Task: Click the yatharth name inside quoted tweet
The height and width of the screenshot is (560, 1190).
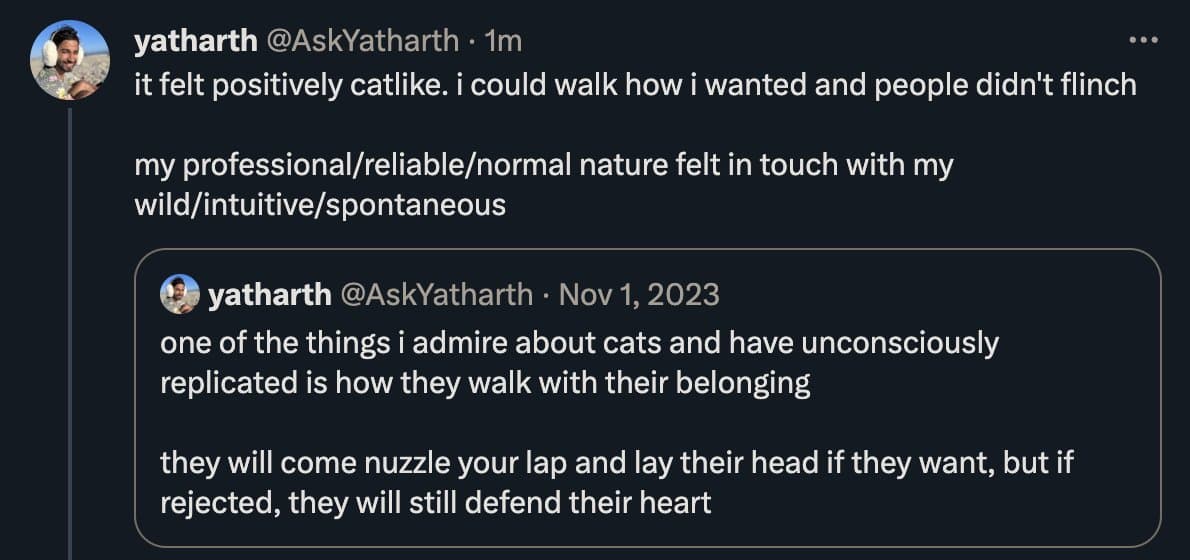Action: [x=268, y=294]
